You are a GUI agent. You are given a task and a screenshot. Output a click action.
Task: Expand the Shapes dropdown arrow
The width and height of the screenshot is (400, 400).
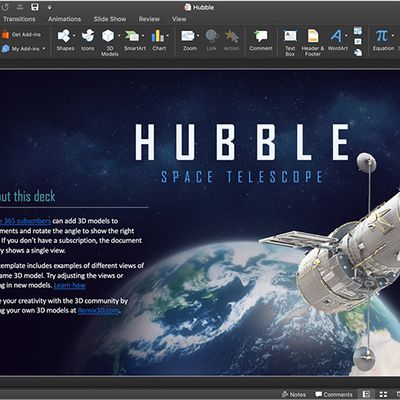[x=74, y=36]
